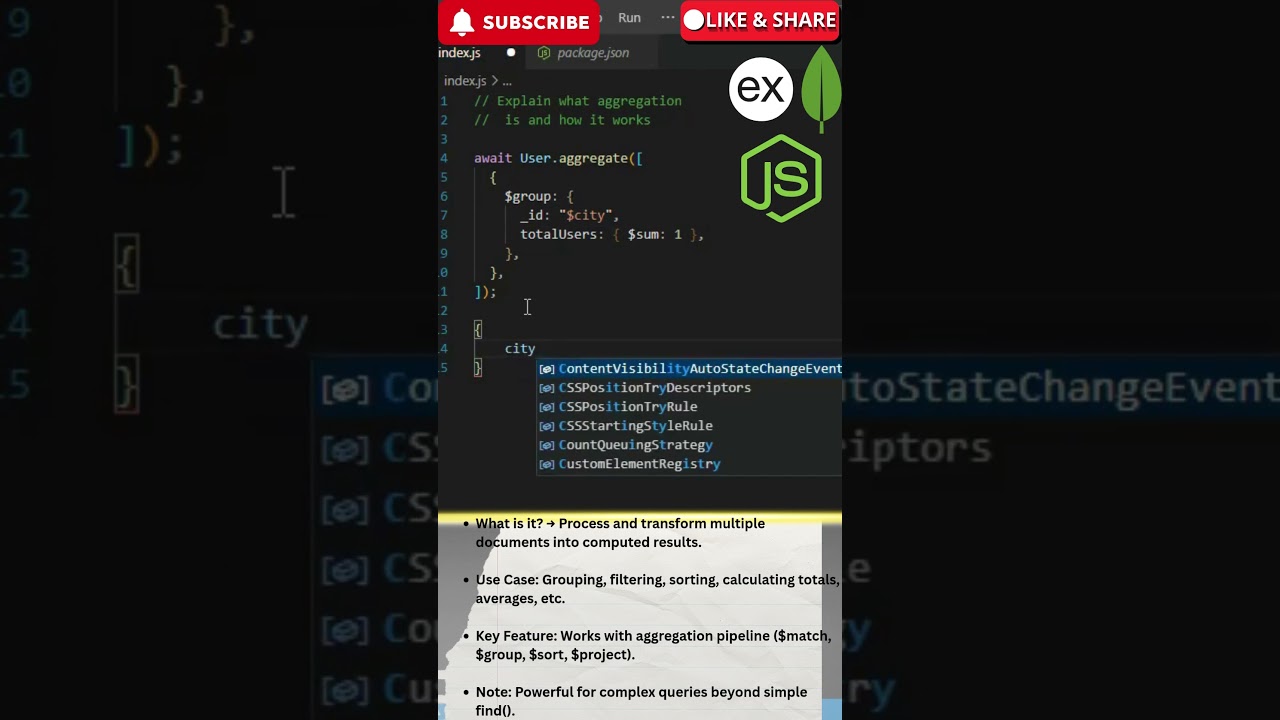Viewport: 1280px width, 720px height.
Task: Click comment '// Explain what aggregation'
Action: coord(578,101)
